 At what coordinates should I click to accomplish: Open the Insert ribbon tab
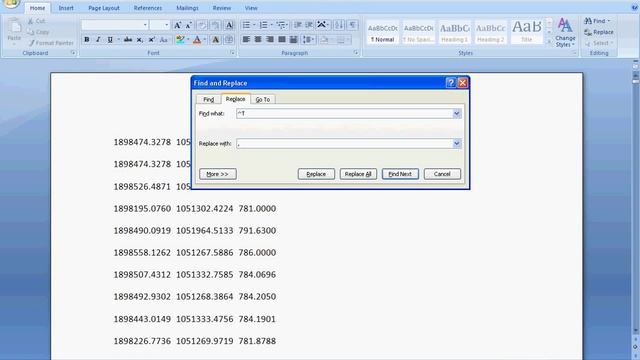point(66,8)
